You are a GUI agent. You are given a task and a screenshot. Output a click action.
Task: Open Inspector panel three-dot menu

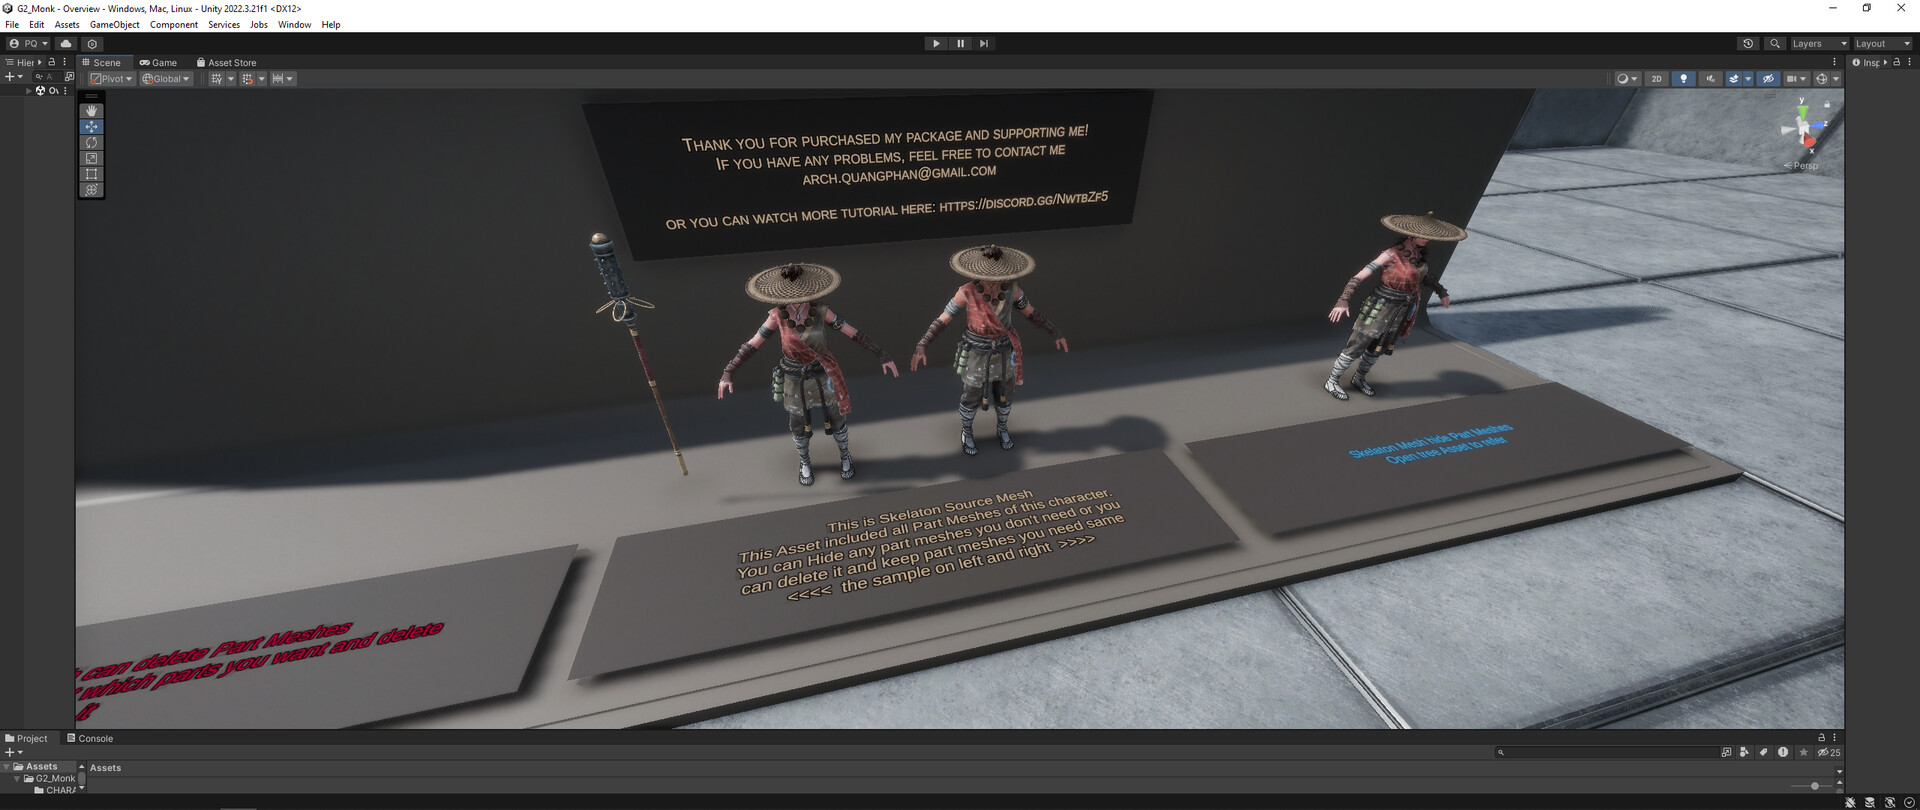pyautogui.click(x=1909, y=62)
